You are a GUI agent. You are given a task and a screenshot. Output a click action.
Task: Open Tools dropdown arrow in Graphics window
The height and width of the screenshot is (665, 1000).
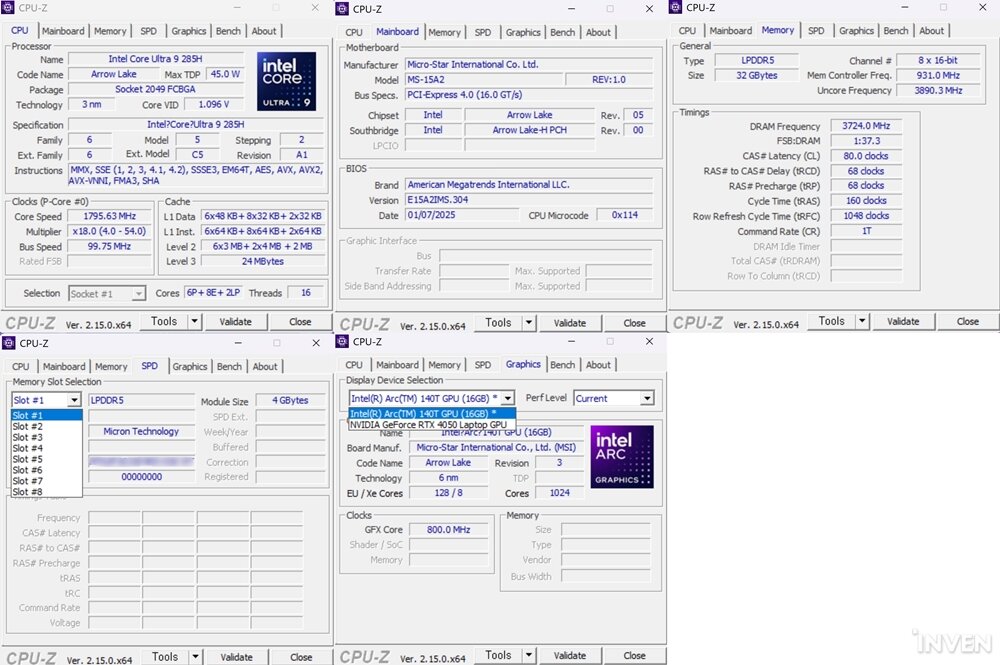[x=529, y=655]
